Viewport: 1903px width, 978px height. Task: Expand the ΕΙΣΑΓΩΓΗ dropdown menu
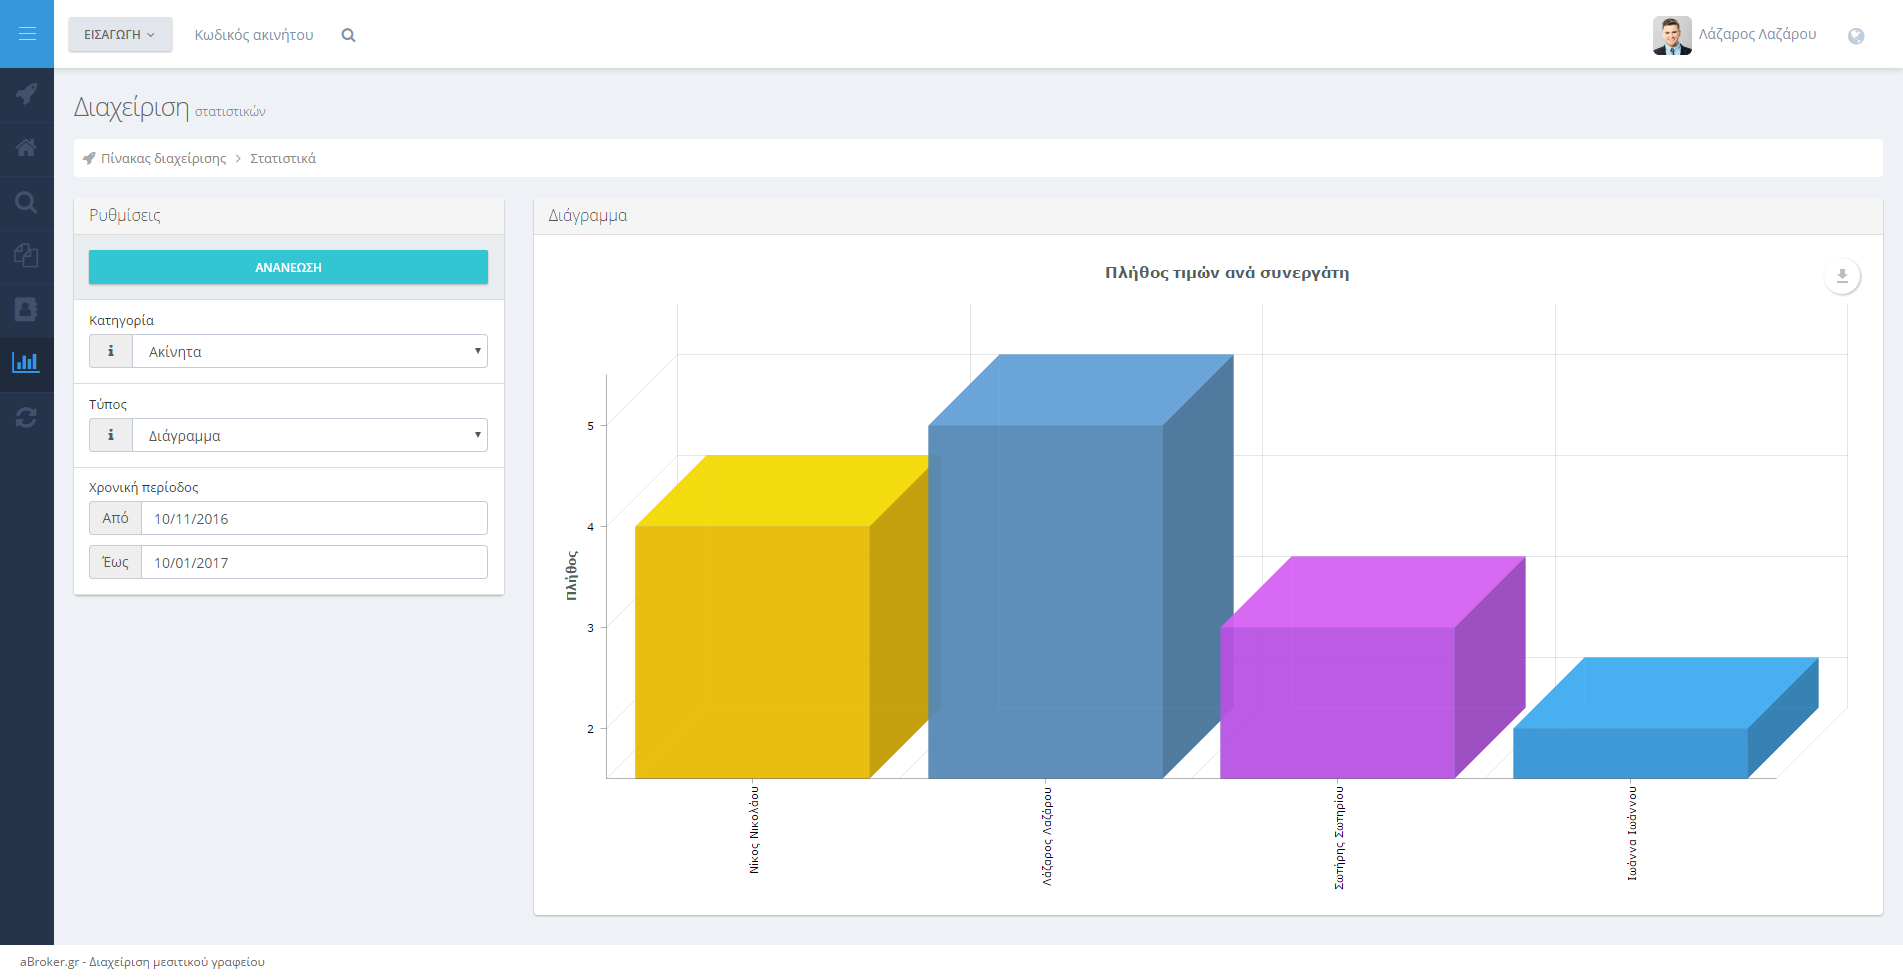pyautogui.click(x=120, y=35)
